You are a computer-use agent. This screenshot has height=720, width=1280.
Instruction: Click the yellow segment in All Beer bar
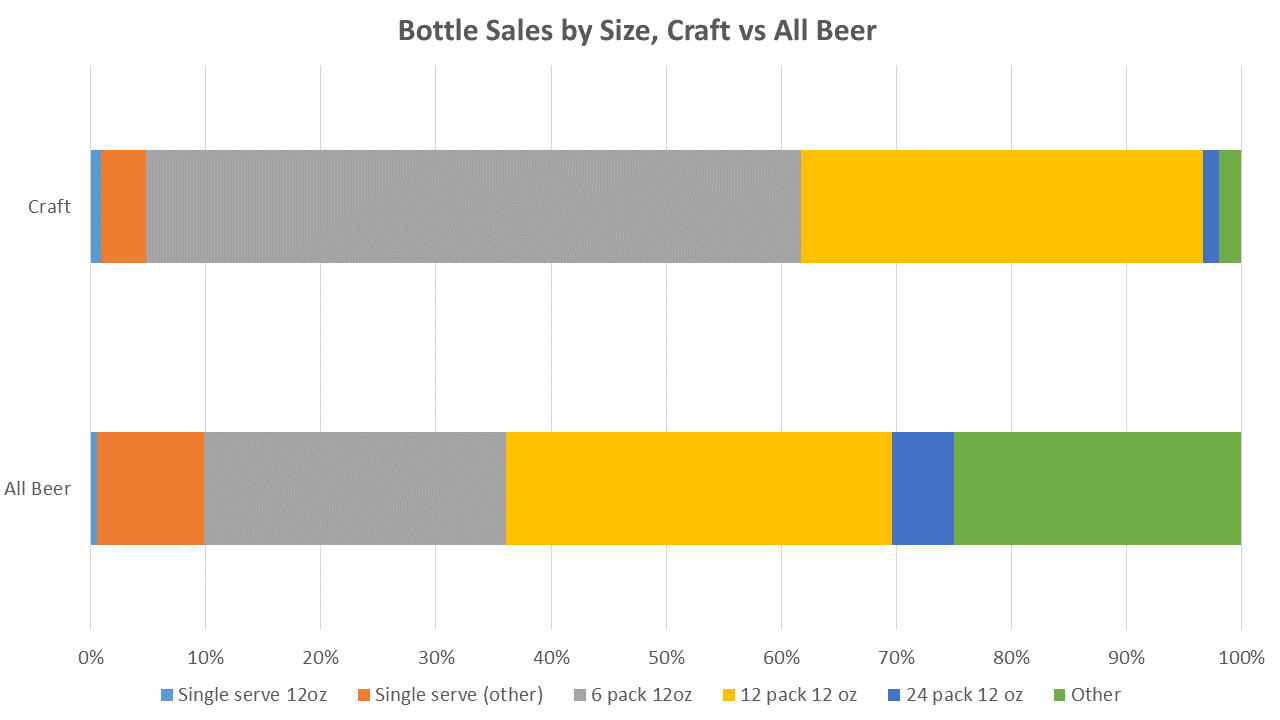coord(699,488)
